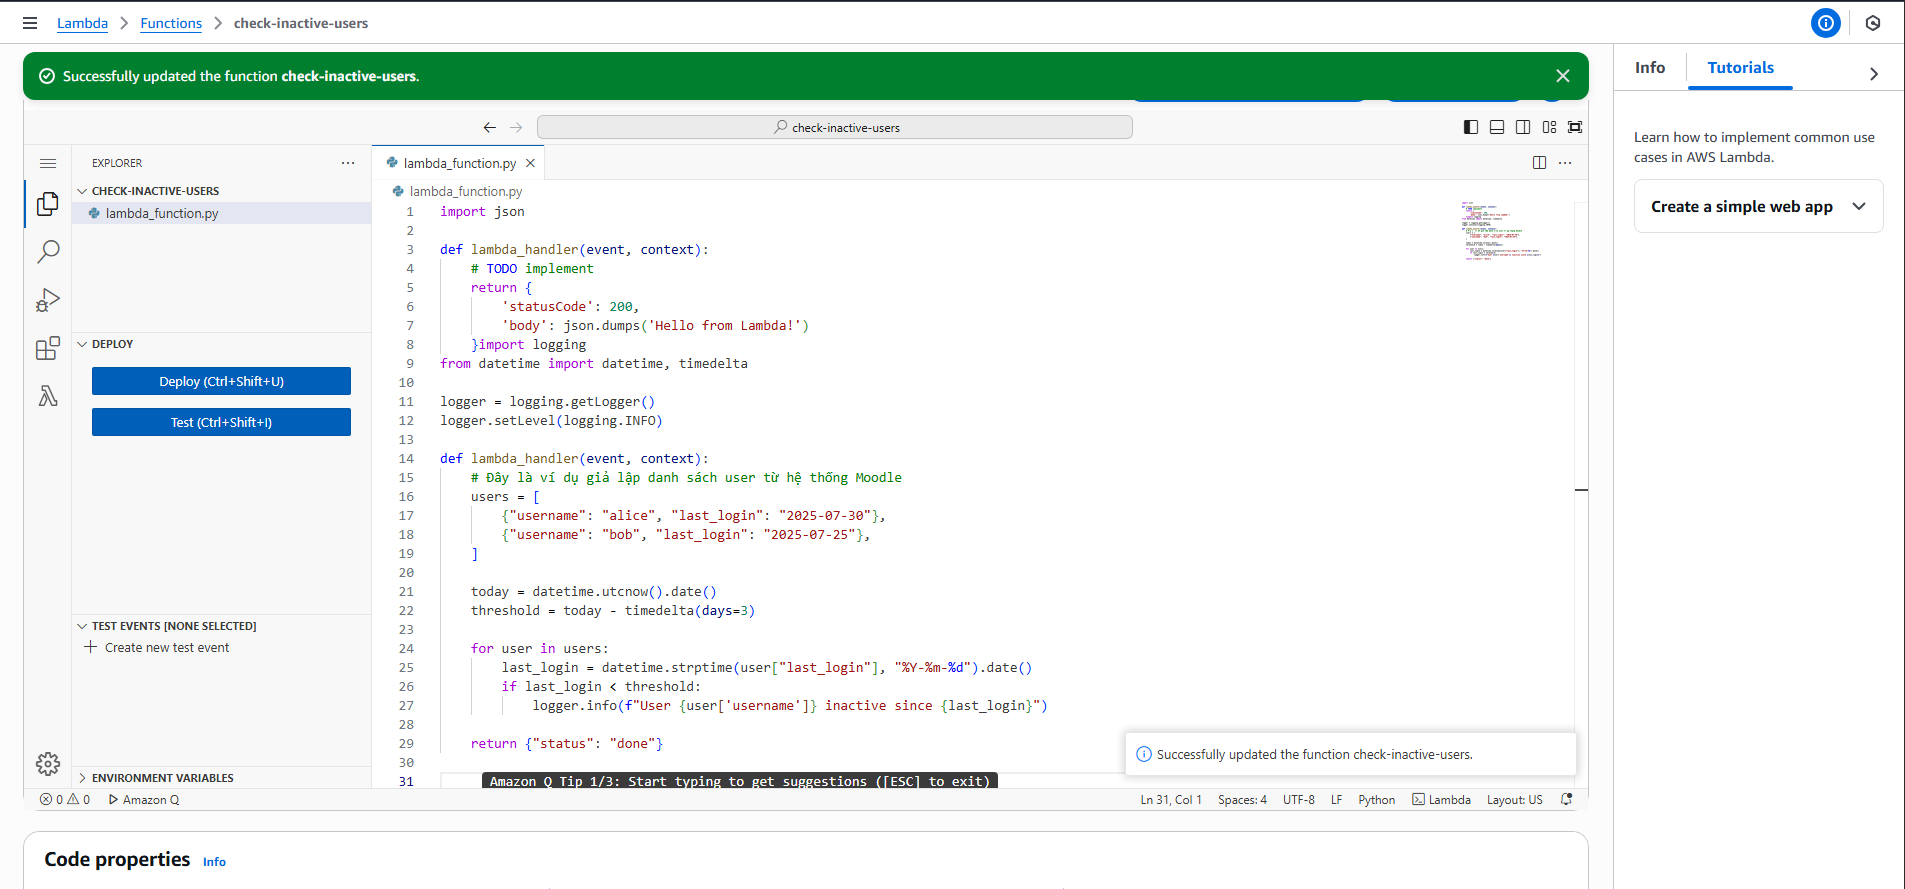Open Explorer more actions ellipsis
This screenshot has height=889, width=1905.
348,163
